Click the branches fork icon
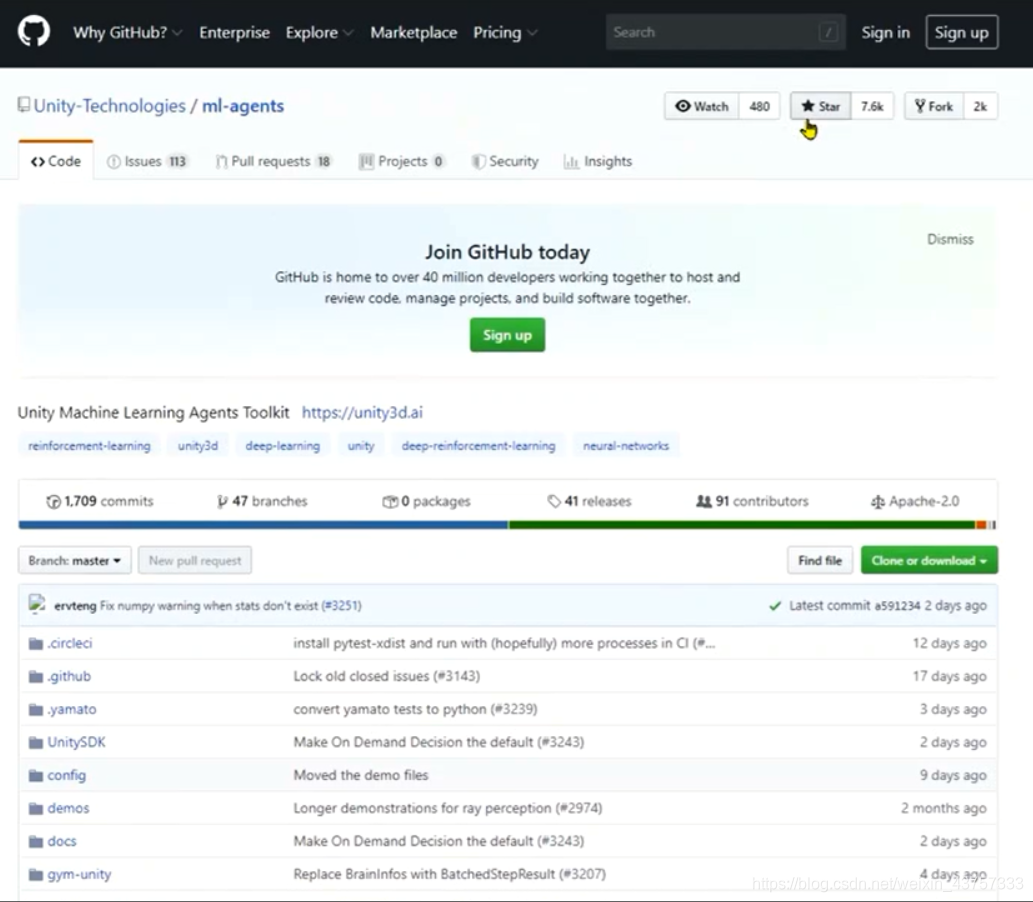The image size is (1033, 902). [x=222, y=501]
